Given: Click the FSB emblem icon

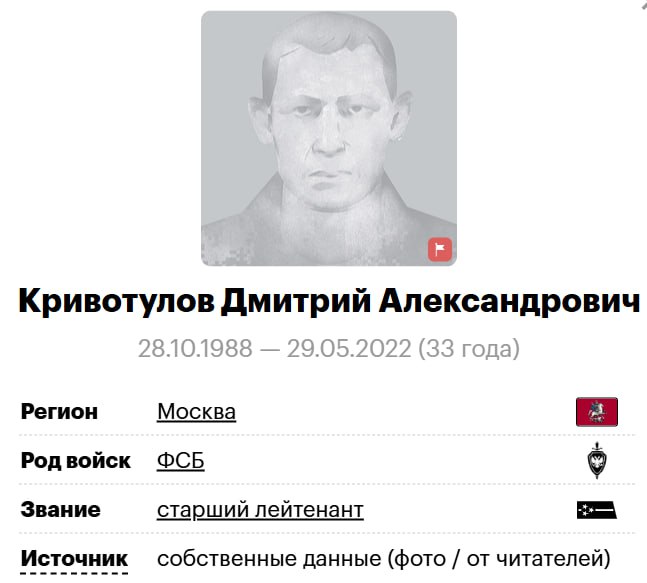Looking at the screenshot, I should [597, 460].
